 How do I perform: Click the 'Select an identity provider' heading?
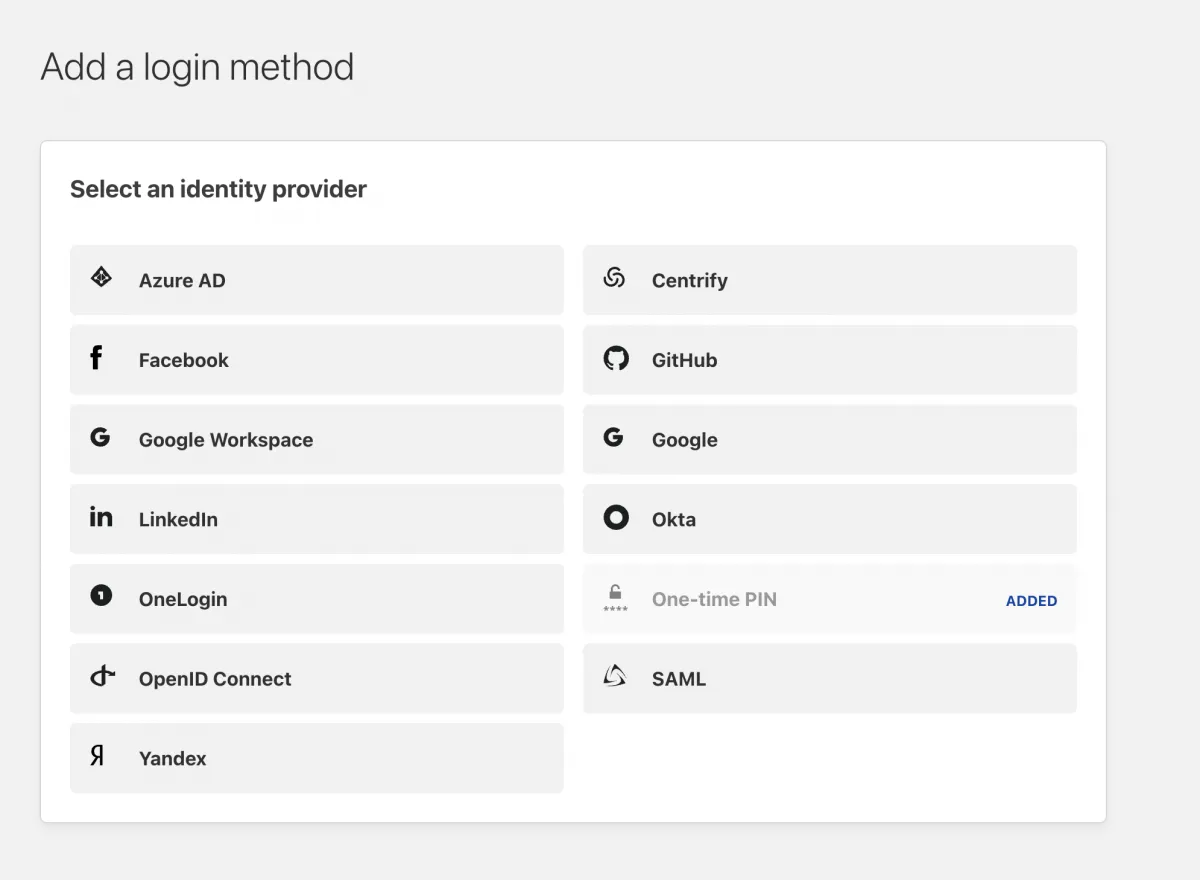pyautogui.click(x=218, y=189)
